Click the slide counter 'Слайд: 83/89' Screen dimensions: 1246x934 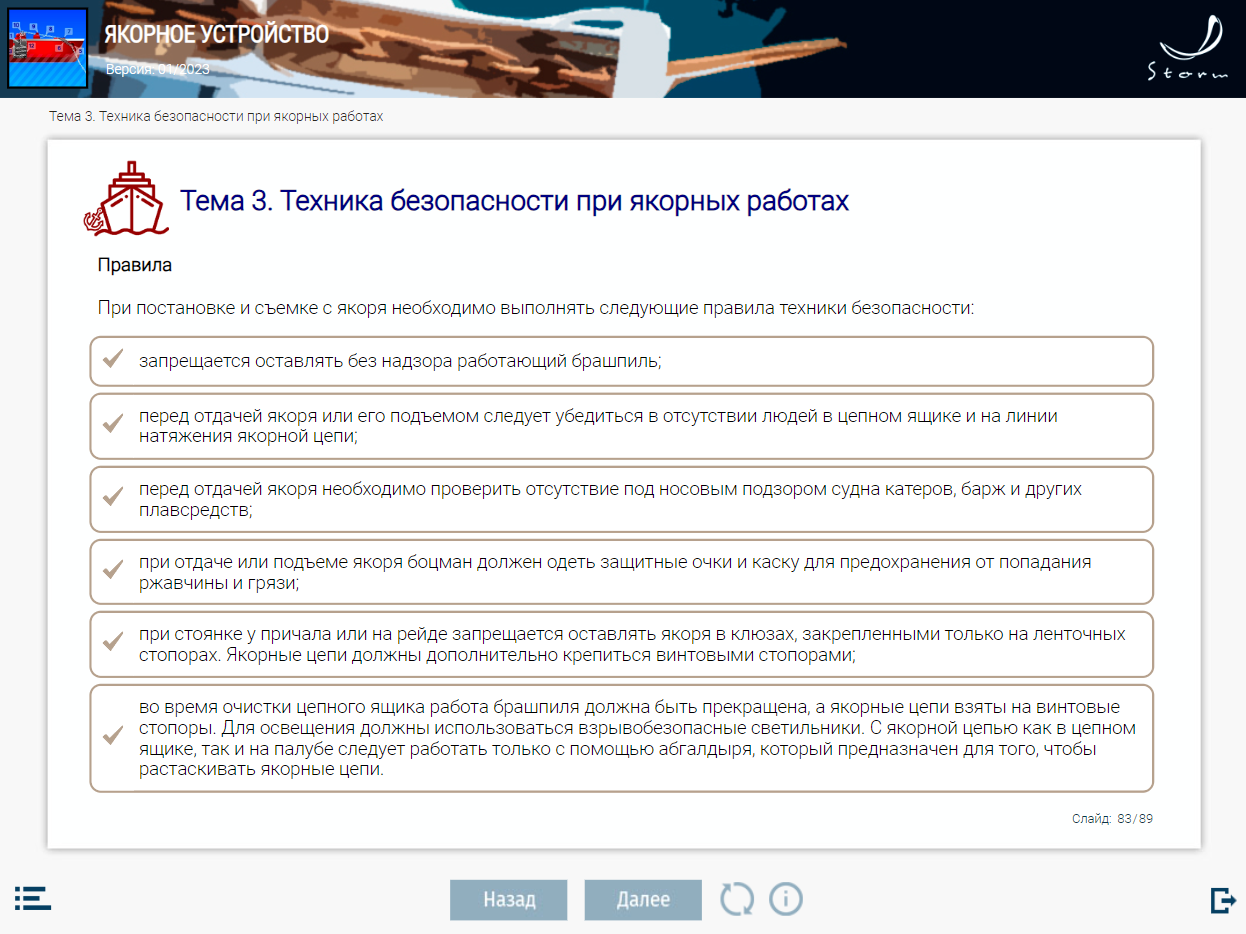click(x=1113, y=819)
